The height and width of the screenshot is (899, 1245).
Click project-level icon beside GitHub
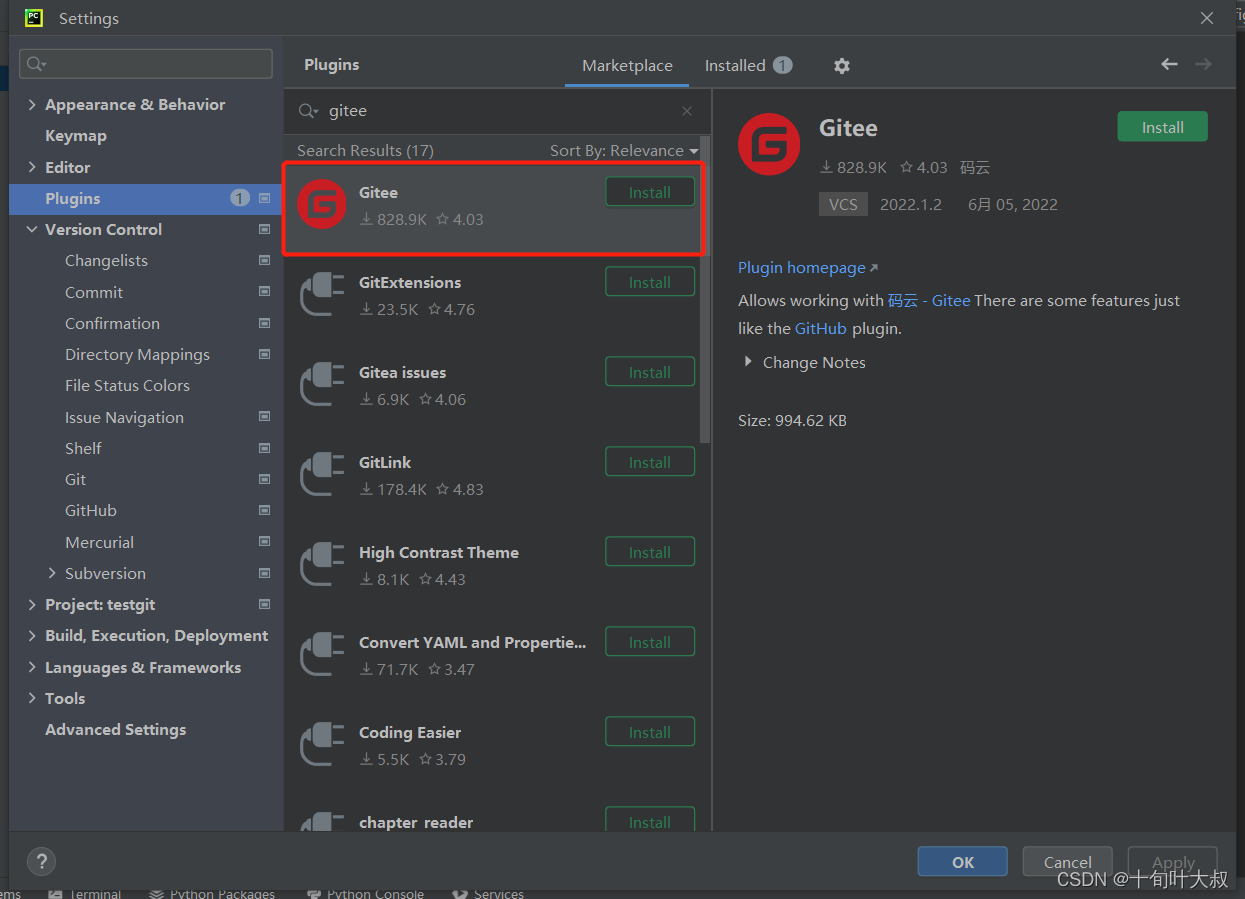point(264,510)
